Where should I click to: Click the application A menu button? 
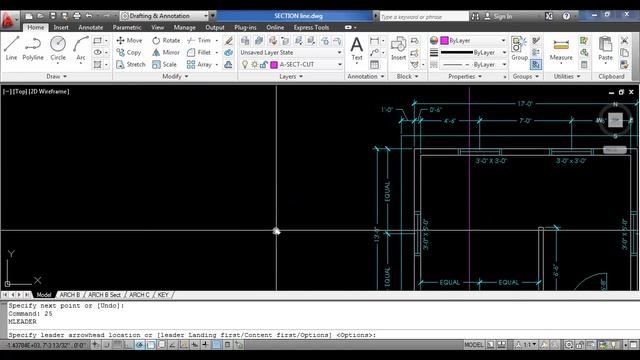click(8, 20)
